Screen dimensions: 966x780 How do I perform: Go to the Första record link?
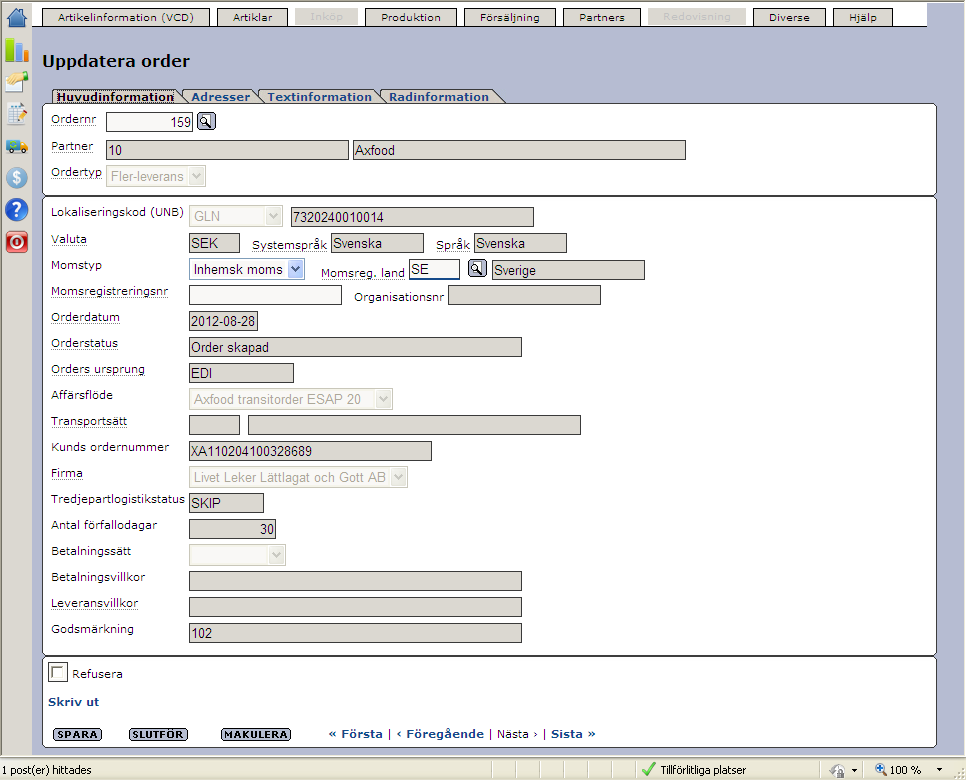(x=355, y=734)
